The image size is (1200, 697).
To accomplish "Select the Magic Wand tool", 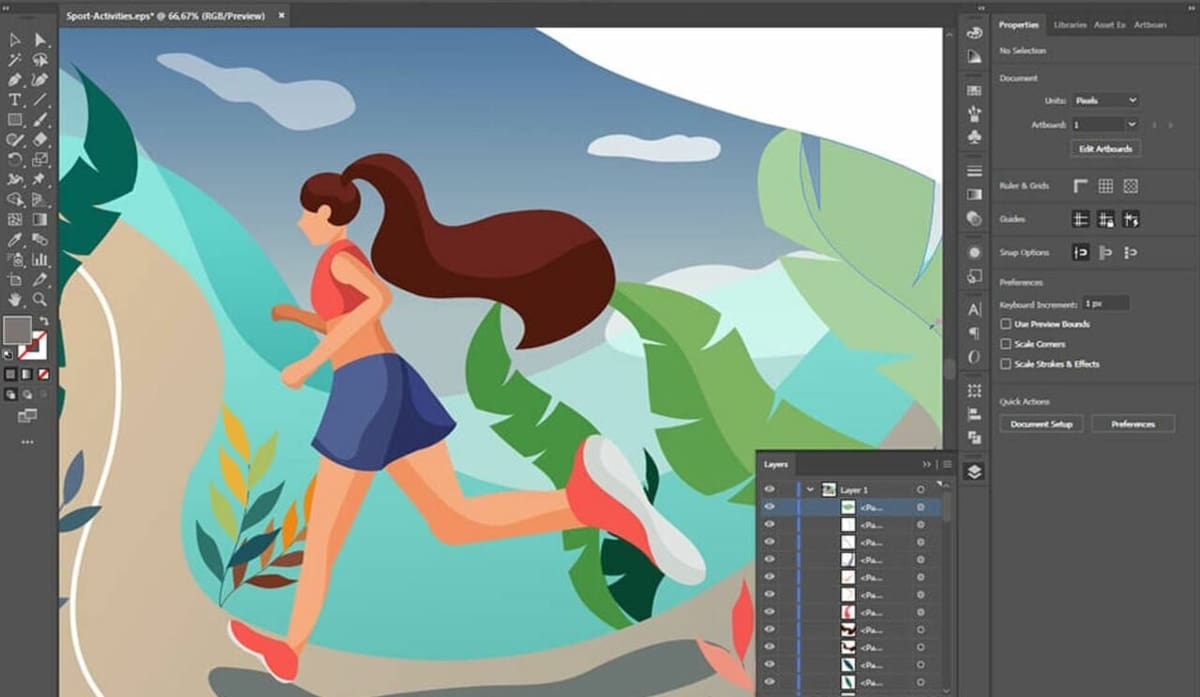I will (x=15, y=60).
